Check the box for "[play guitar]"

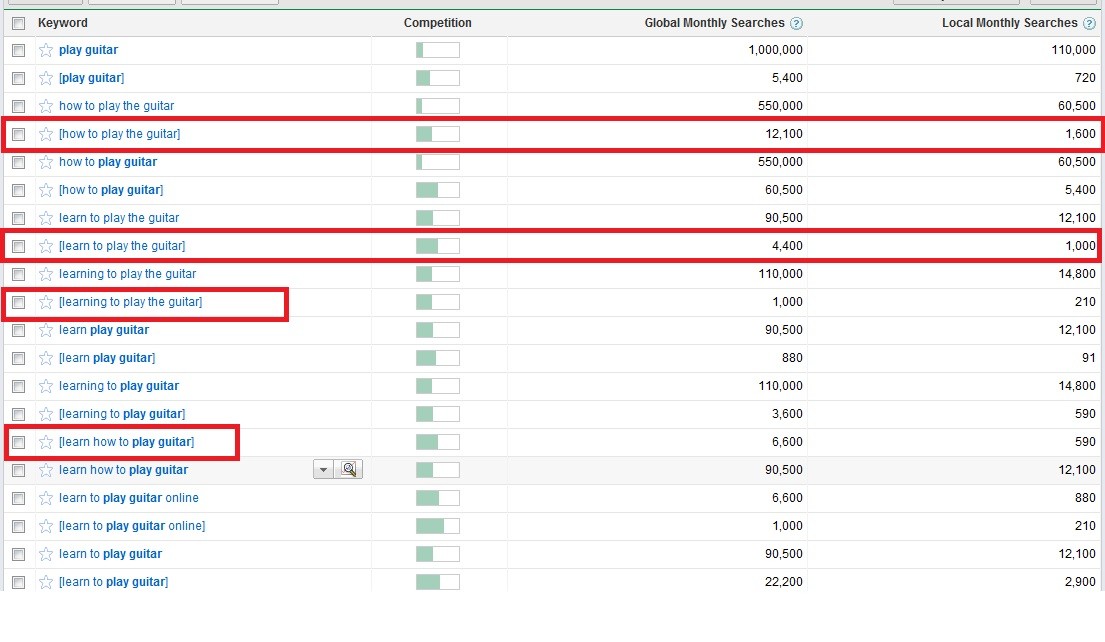pos(18,78)
